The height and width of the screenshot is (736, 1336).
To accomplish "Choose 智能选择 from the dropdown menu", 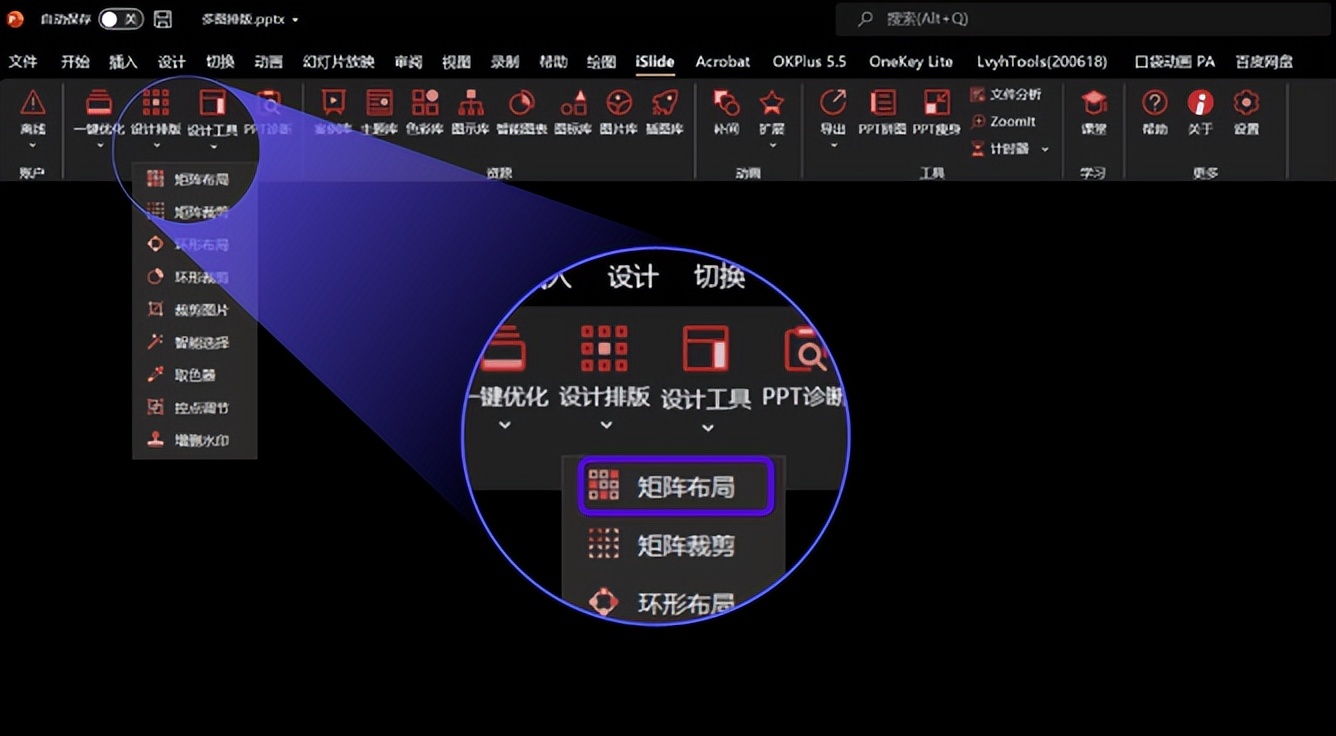I will click(200, 342).
